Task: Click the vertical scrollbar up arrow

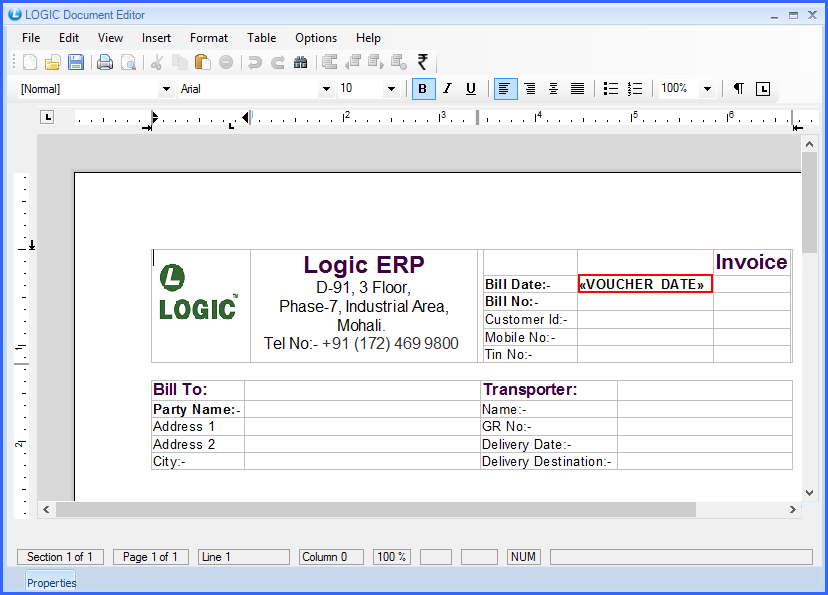Action: click(809, 144)
